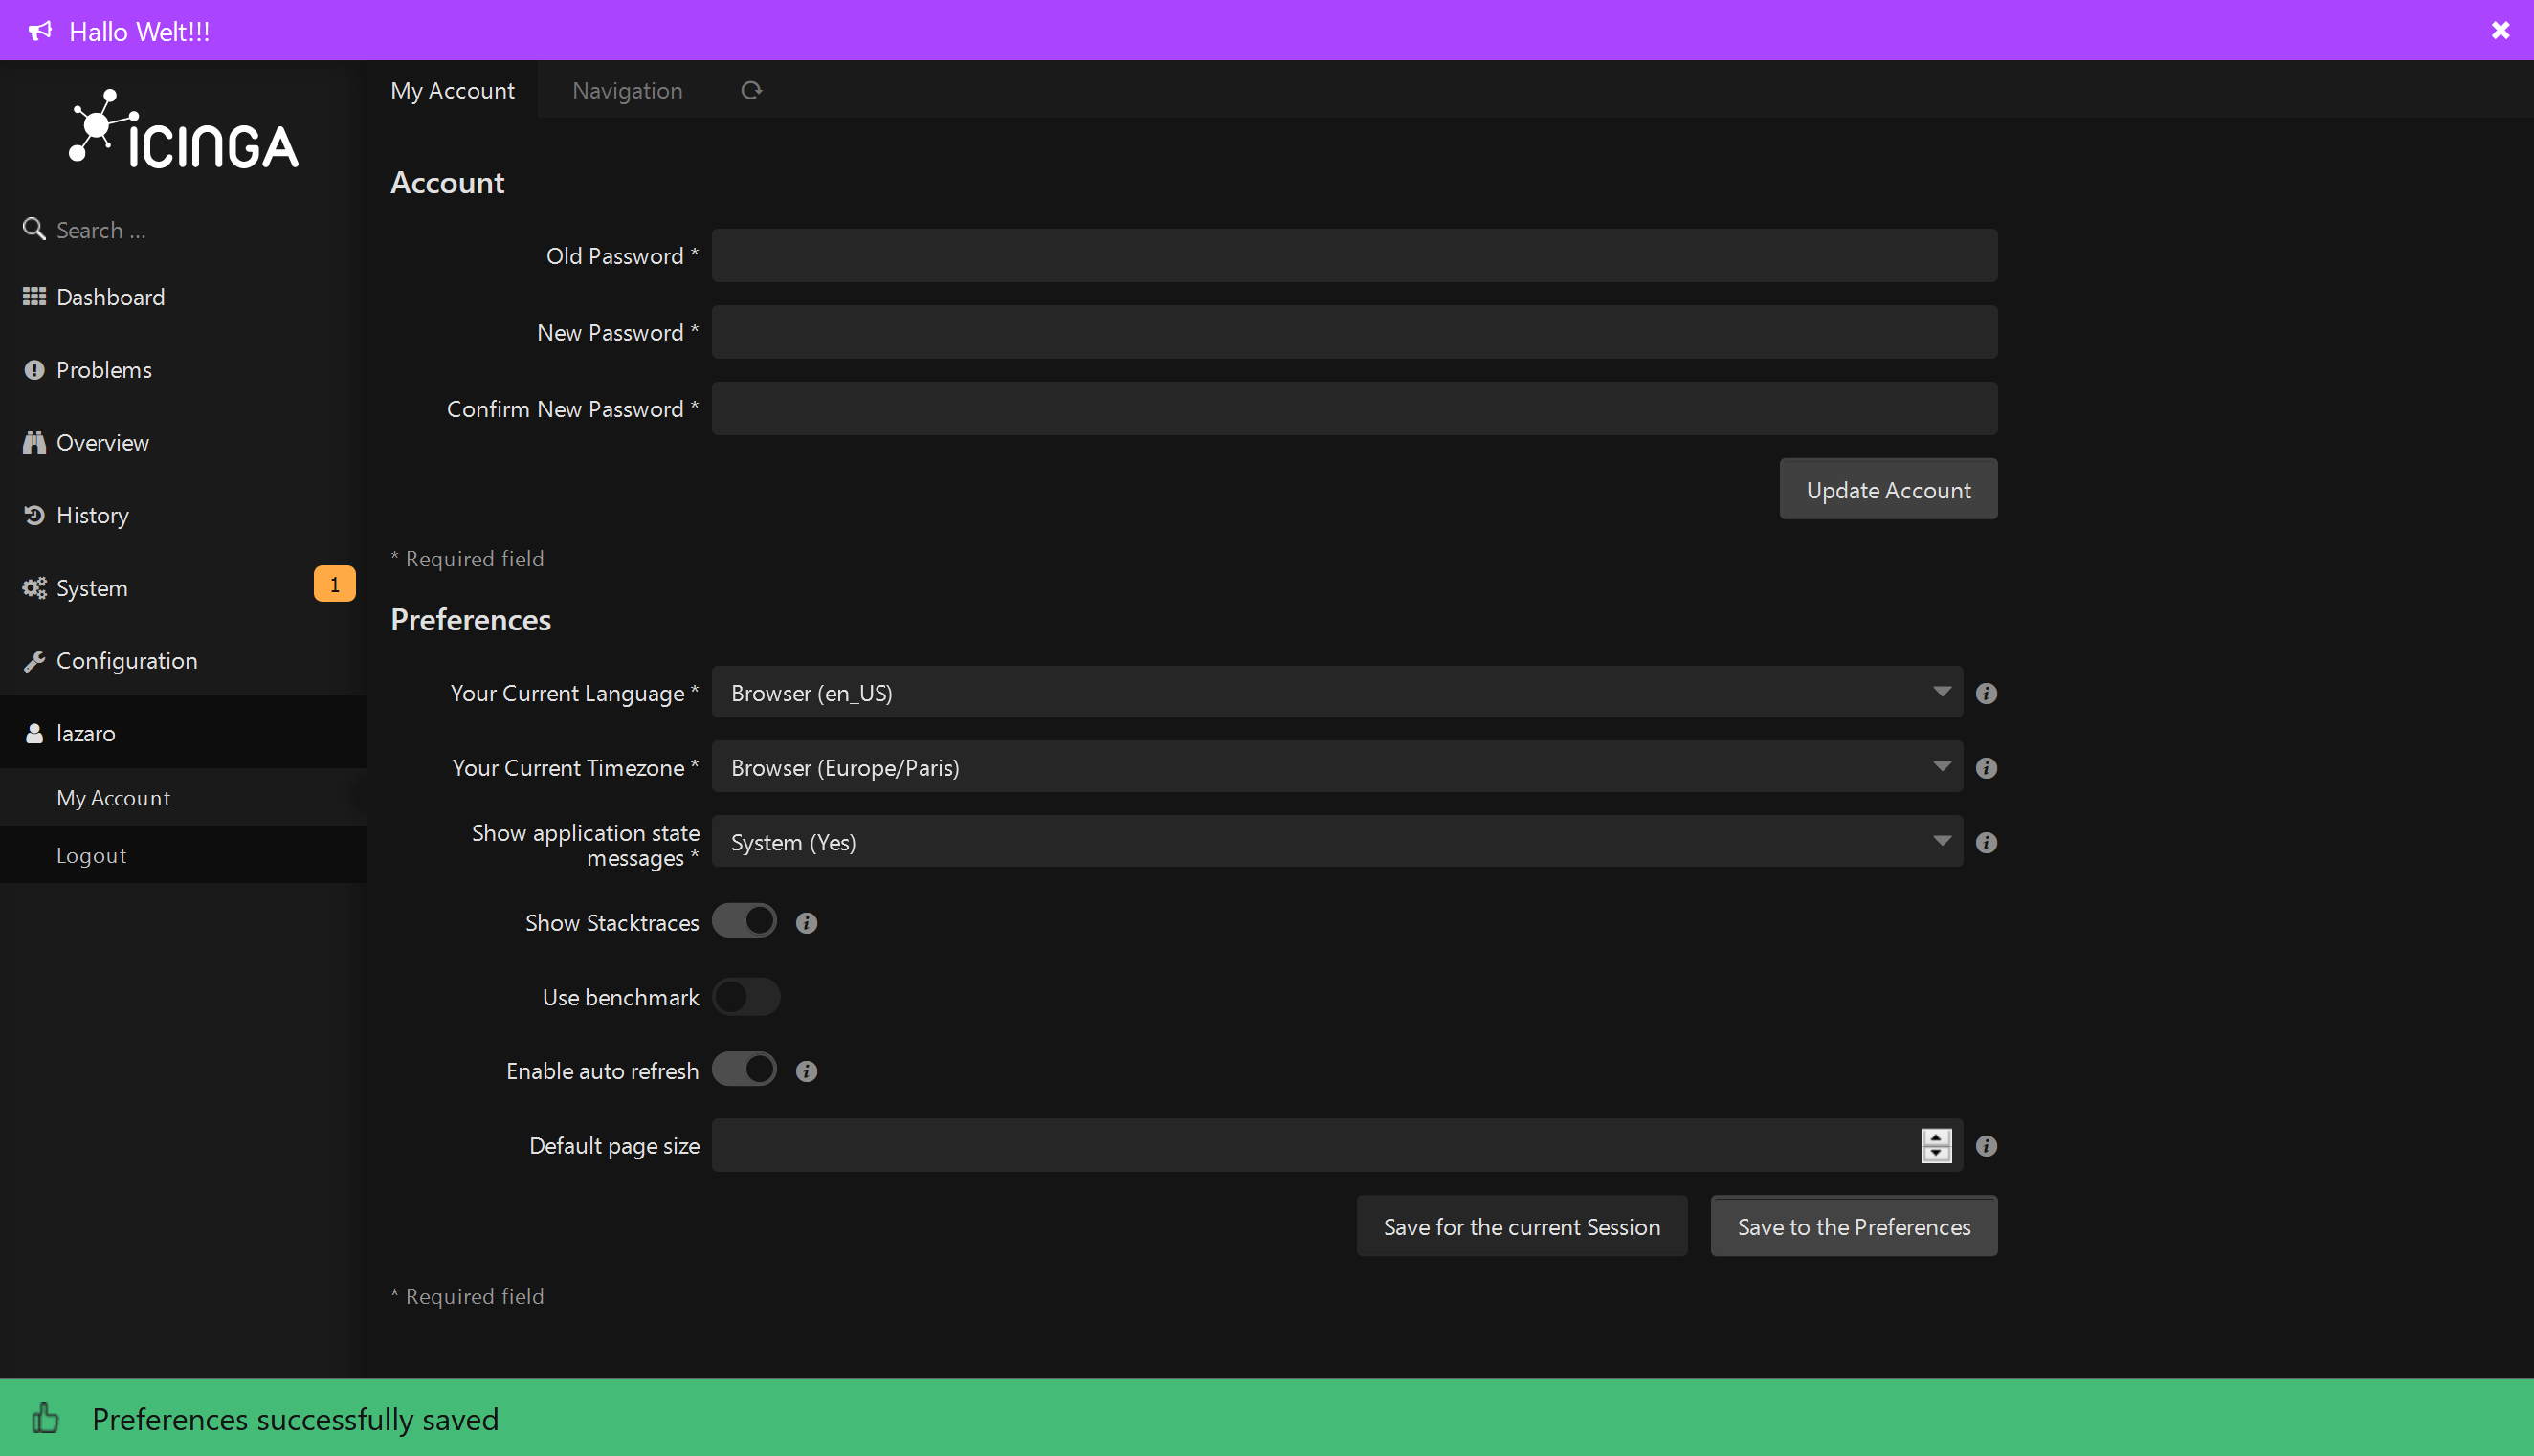The width and height of the screenshot is (2534, 1456).
Task: Enable the Use benchmark switch
Action: (745, 996)
